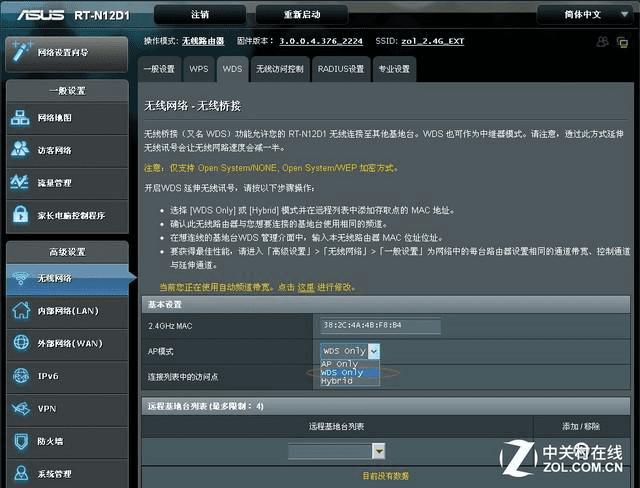Click the 无线路由器 operation mode link
640x488 pixels.
click(x=203, y=41)
